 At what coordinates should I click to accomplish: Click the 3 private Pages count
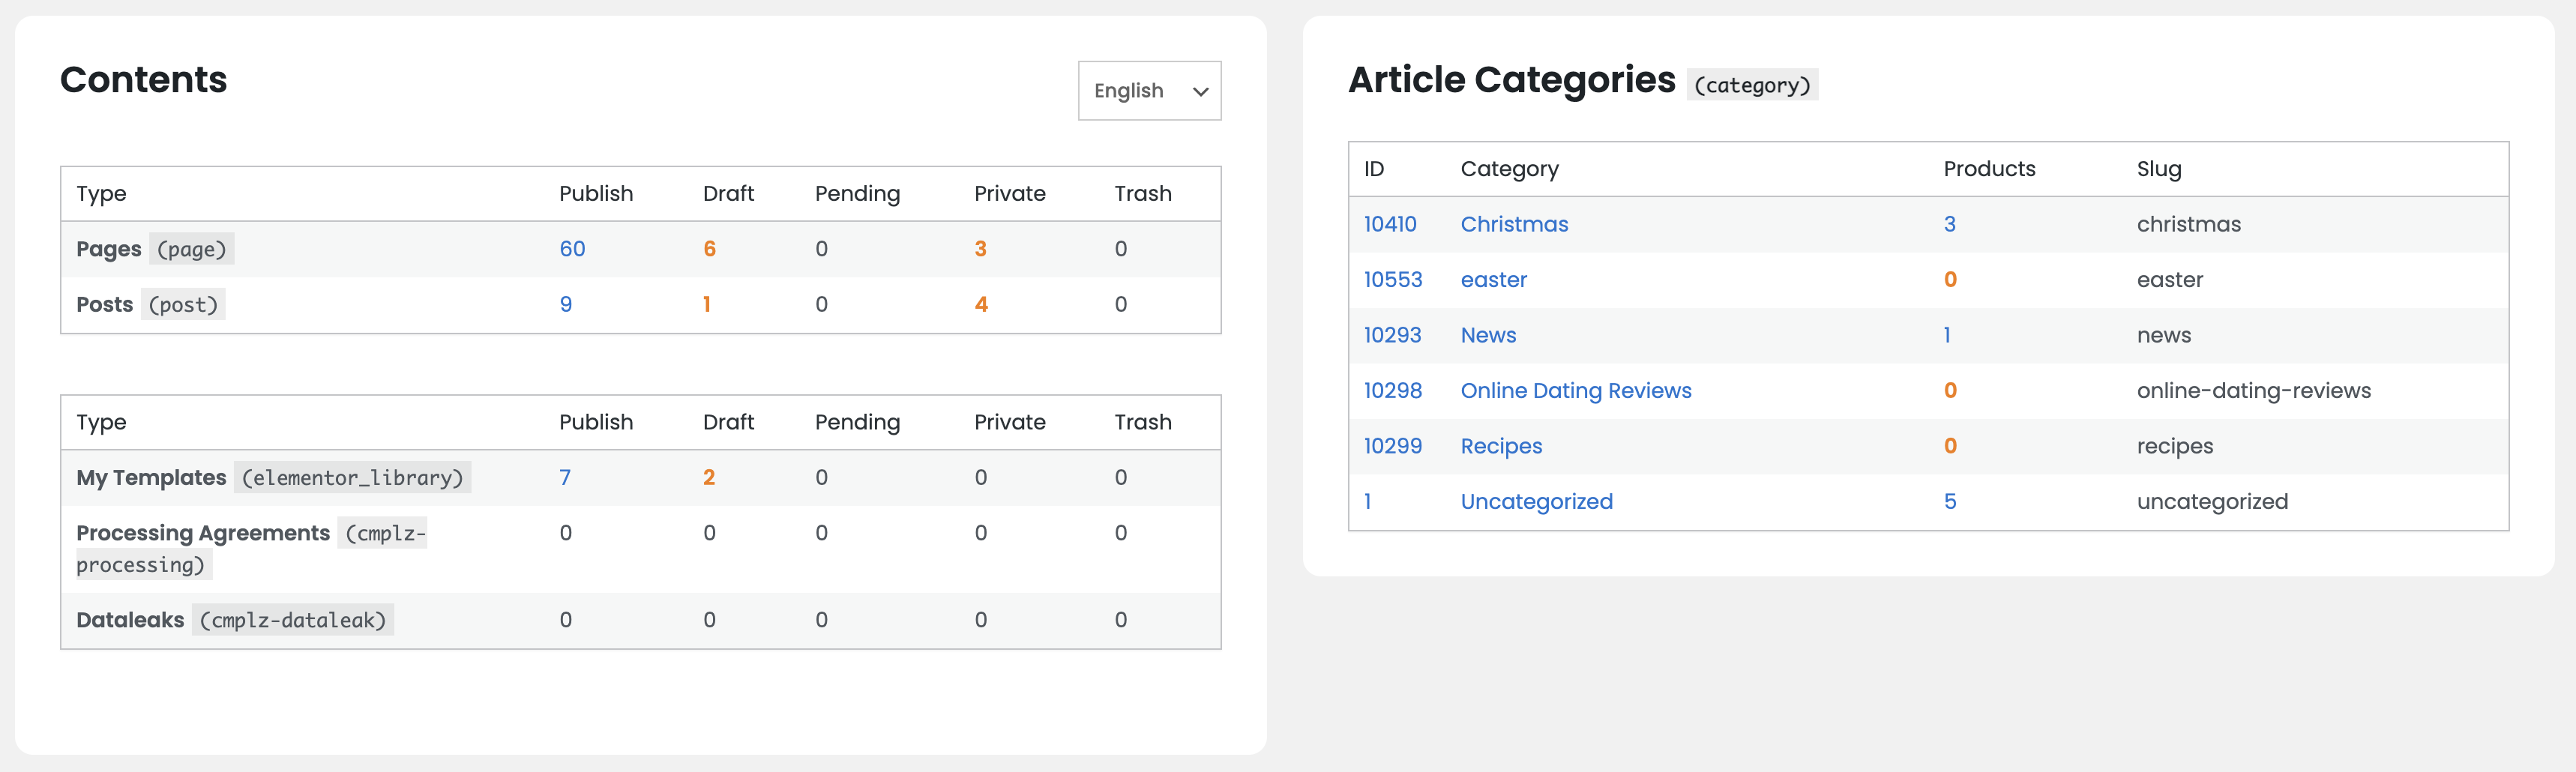coord(980,249)
